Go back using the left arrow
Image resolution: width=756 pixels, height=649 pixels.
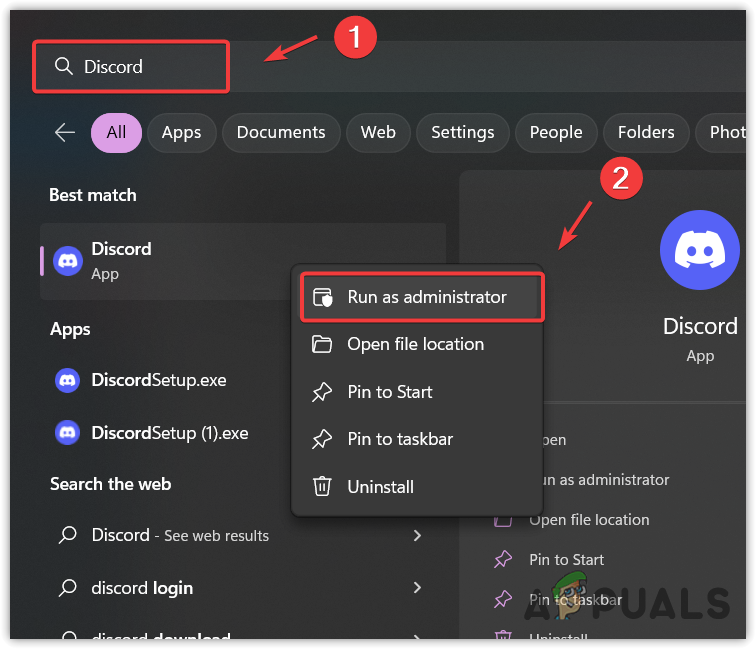65,132
